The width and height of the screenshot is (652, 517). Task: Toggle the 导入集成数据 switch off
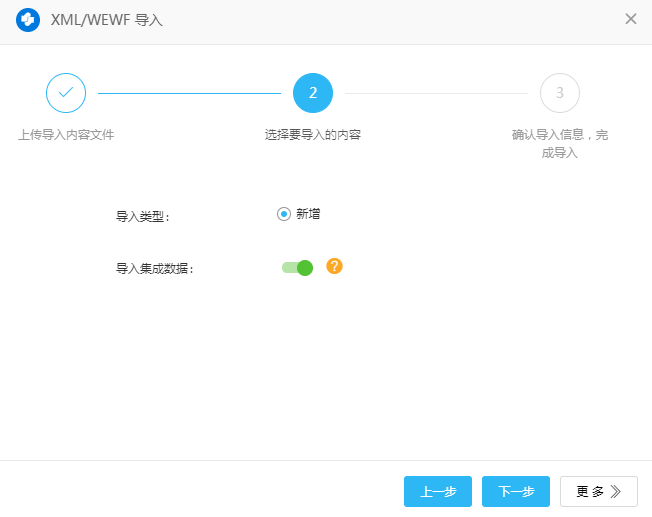[x=298, y=267]
